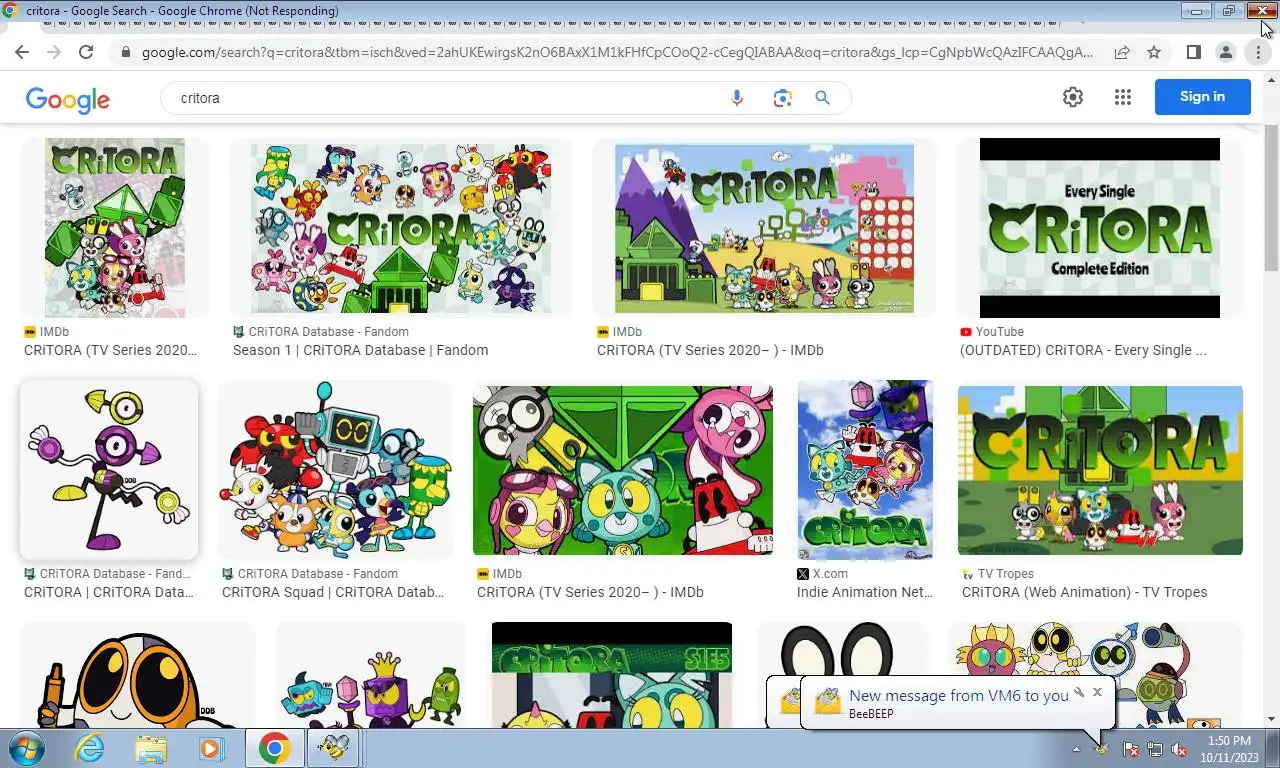Open 'Indie Animation Net...' link
Screen dimensions: 1280x768
865,592
